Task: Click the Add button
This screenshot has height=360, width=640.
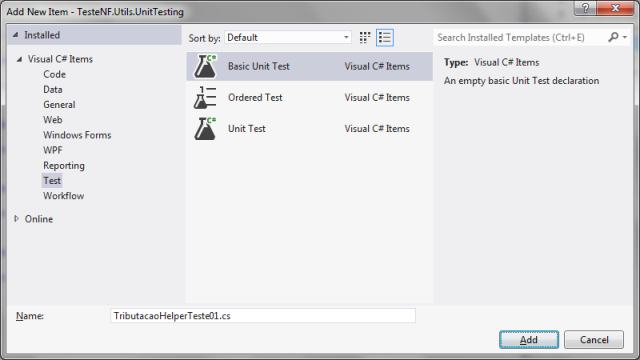Action: (x=529, y=340)
